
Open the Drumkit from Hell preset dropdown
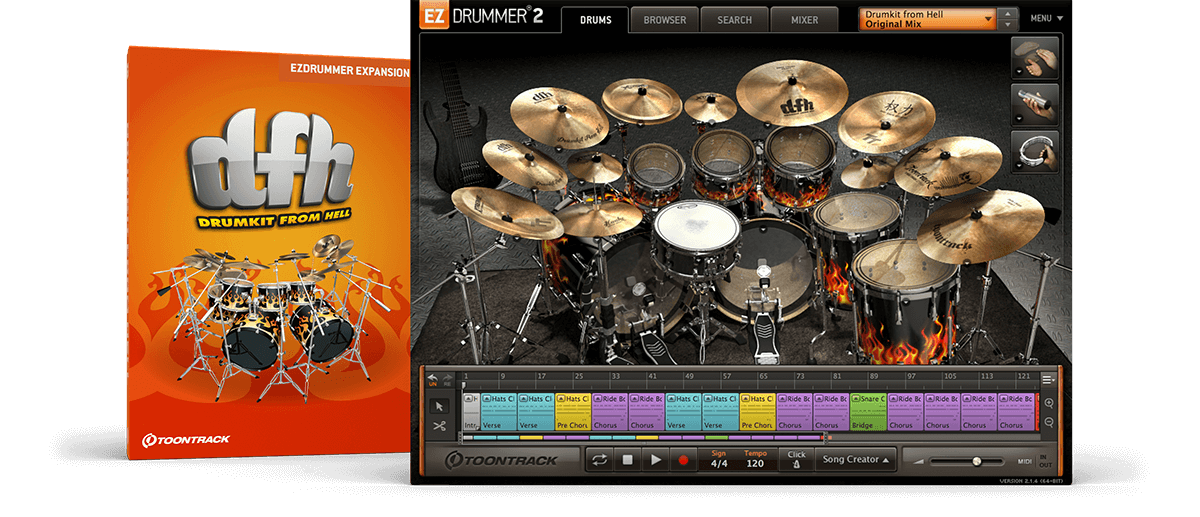(x=928, y=19)
